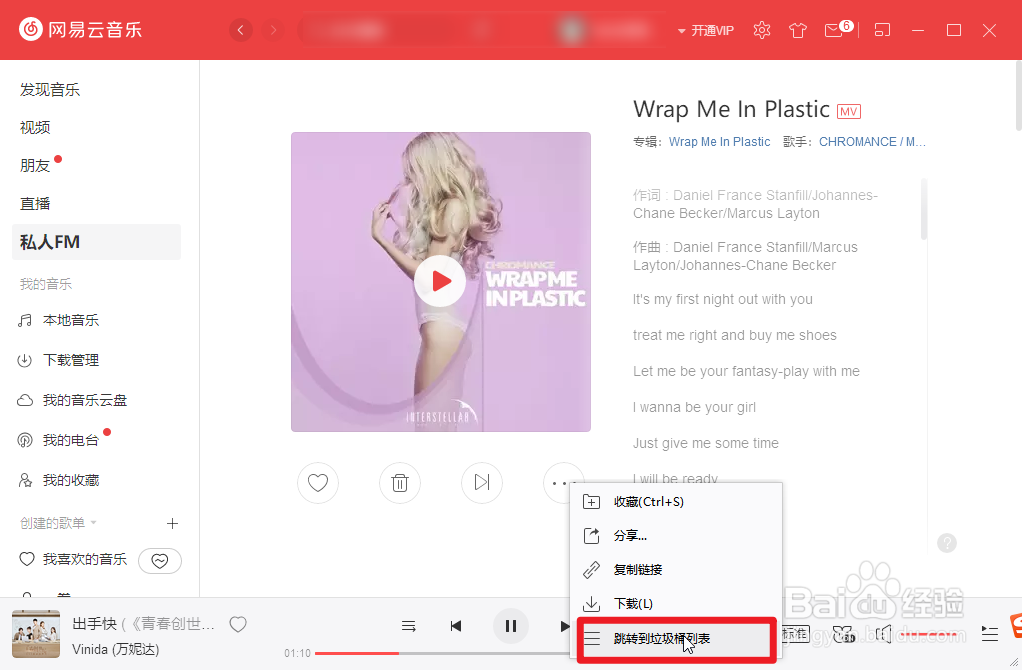The height and width of the screenshot is (670, 1022).
Task: Open the skin (shirt) icon
Action: [798, 30]
